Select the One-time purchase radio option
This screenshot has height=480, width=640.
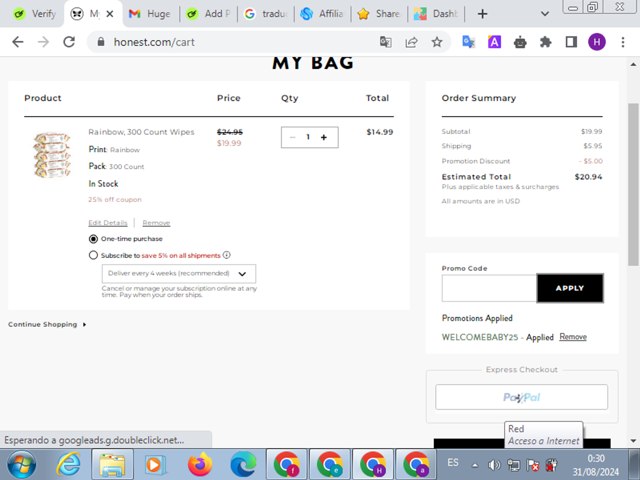[x=93, y=239]
